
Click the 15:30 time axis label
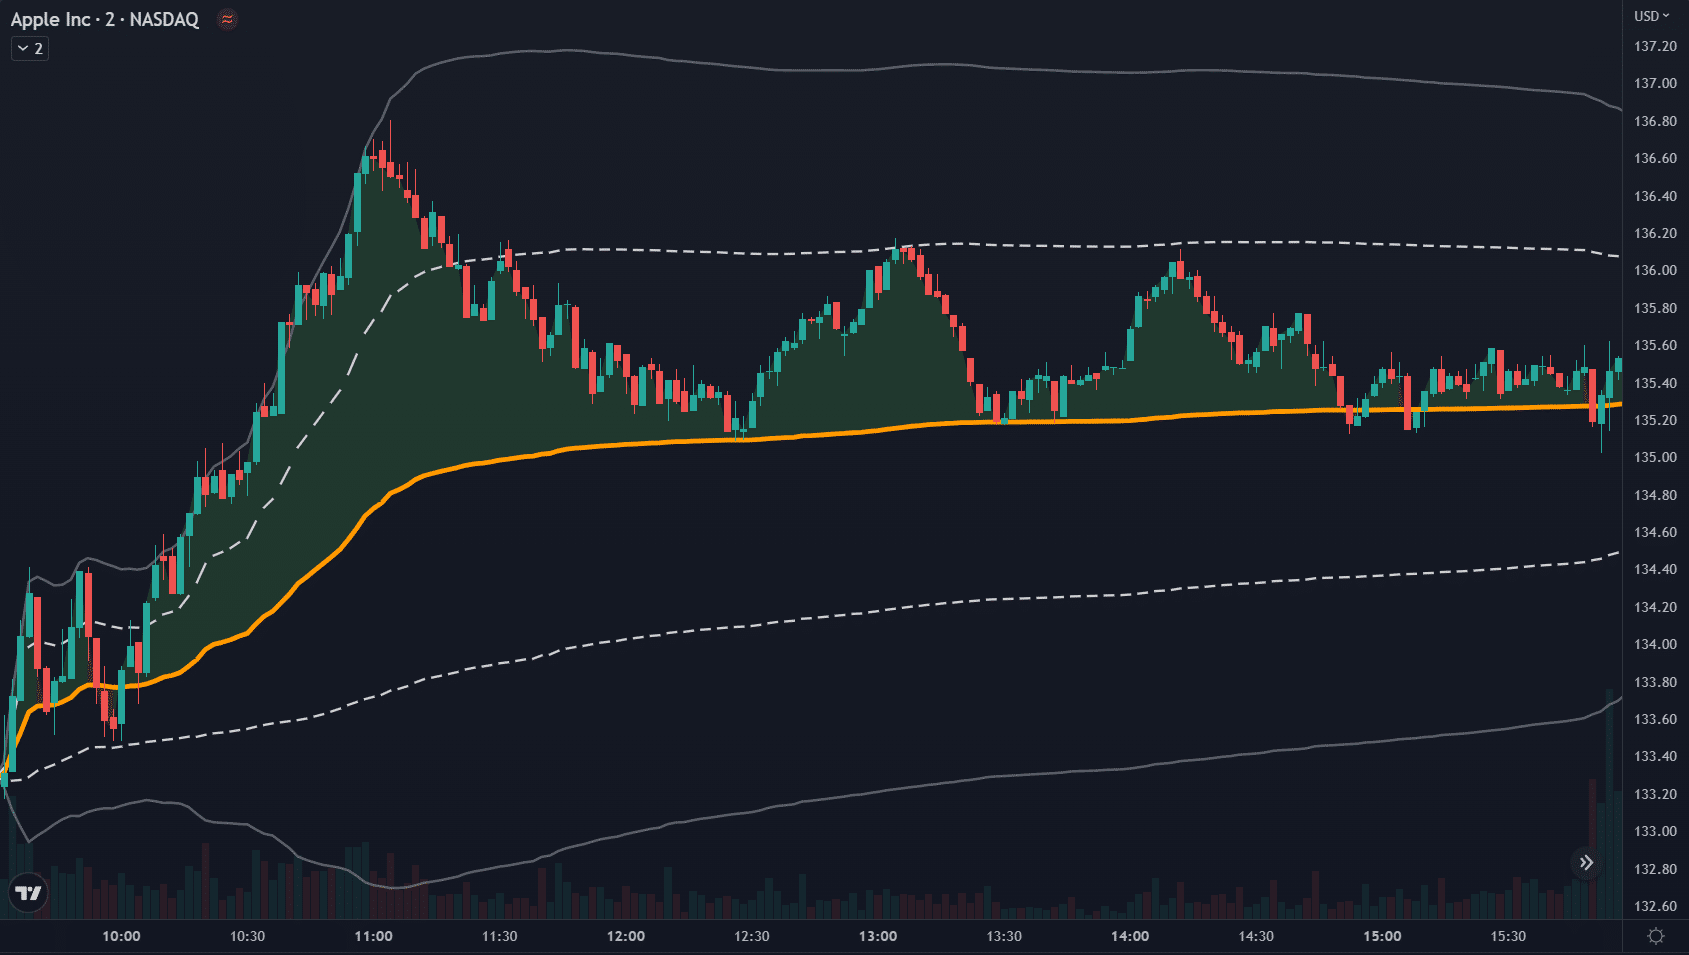coord(1508,936)
